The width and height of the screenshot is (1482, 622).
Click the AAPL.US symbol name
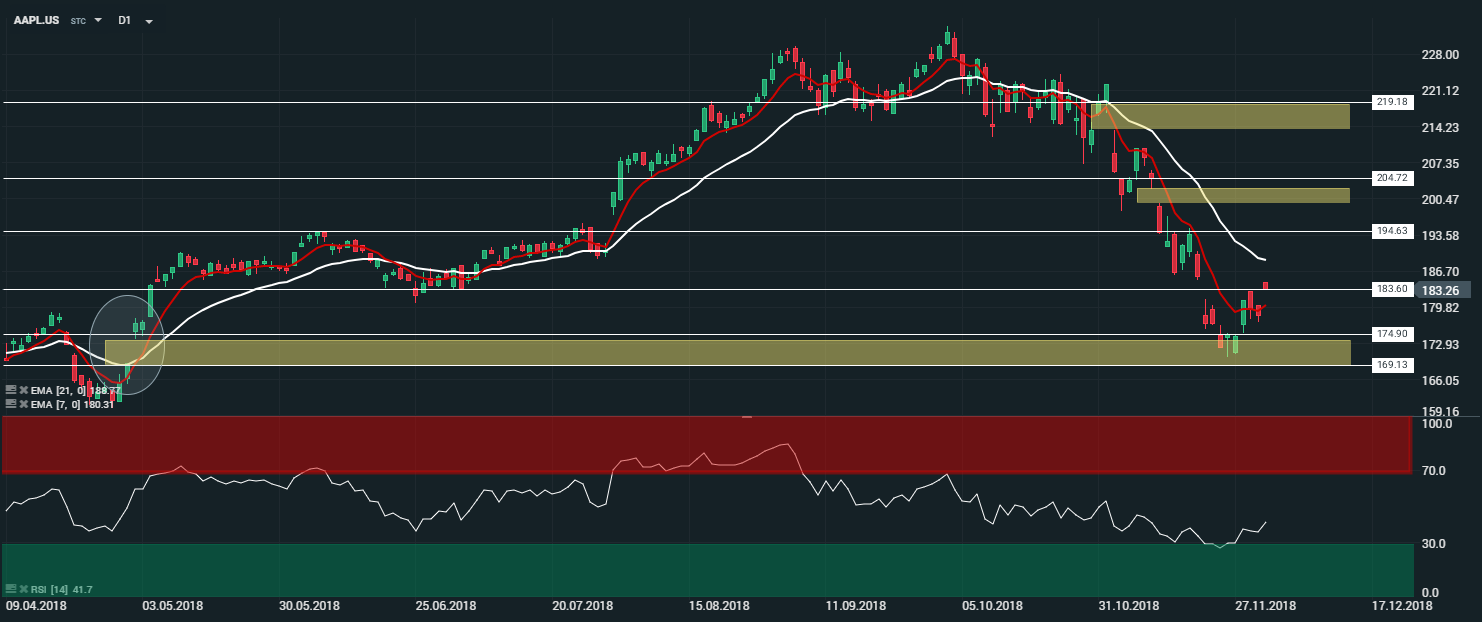[x=34, y=20]
